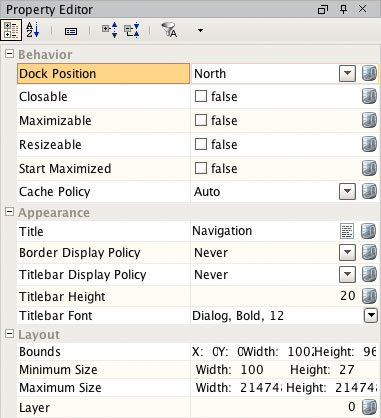This screenshot has height=418, width=381.
Task: Open the property filter funnel icon
Action: coord(169,30)
